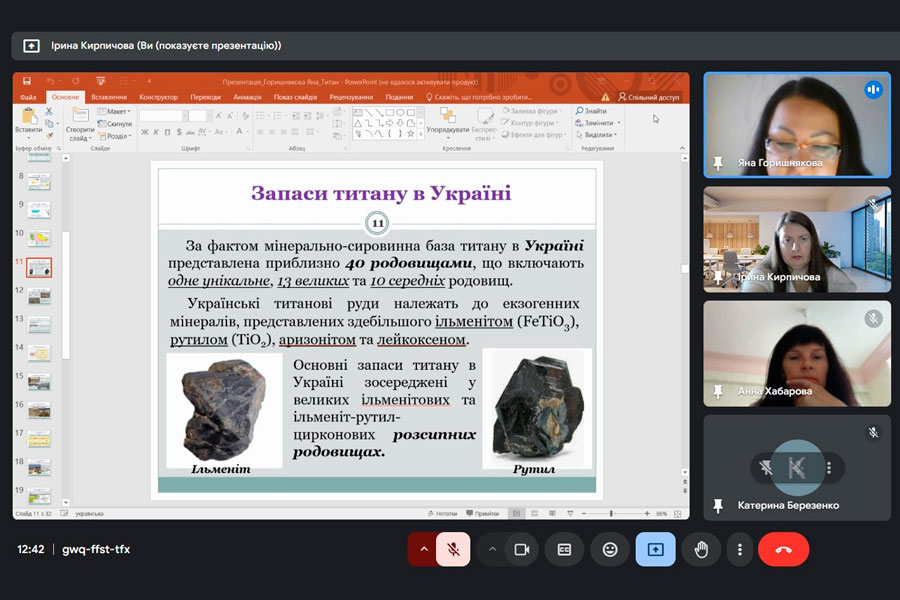
Task: Open the Нотатки notes pane
Action: click(x=442, y=513)
